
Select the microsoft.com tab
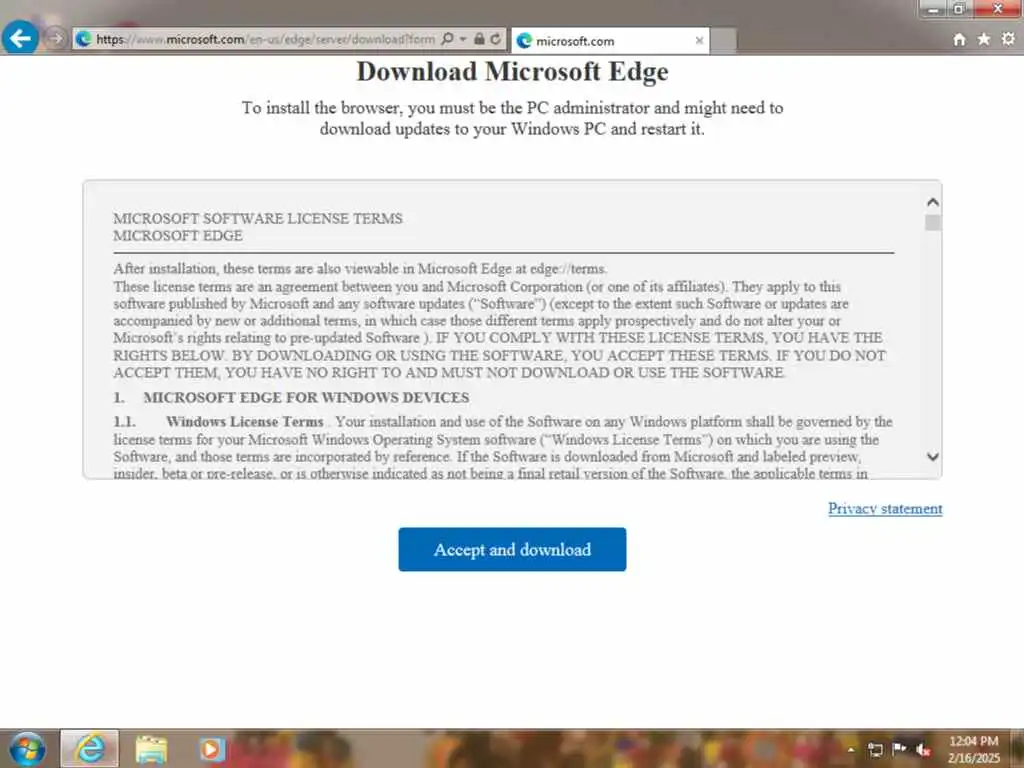pos(609,40)
